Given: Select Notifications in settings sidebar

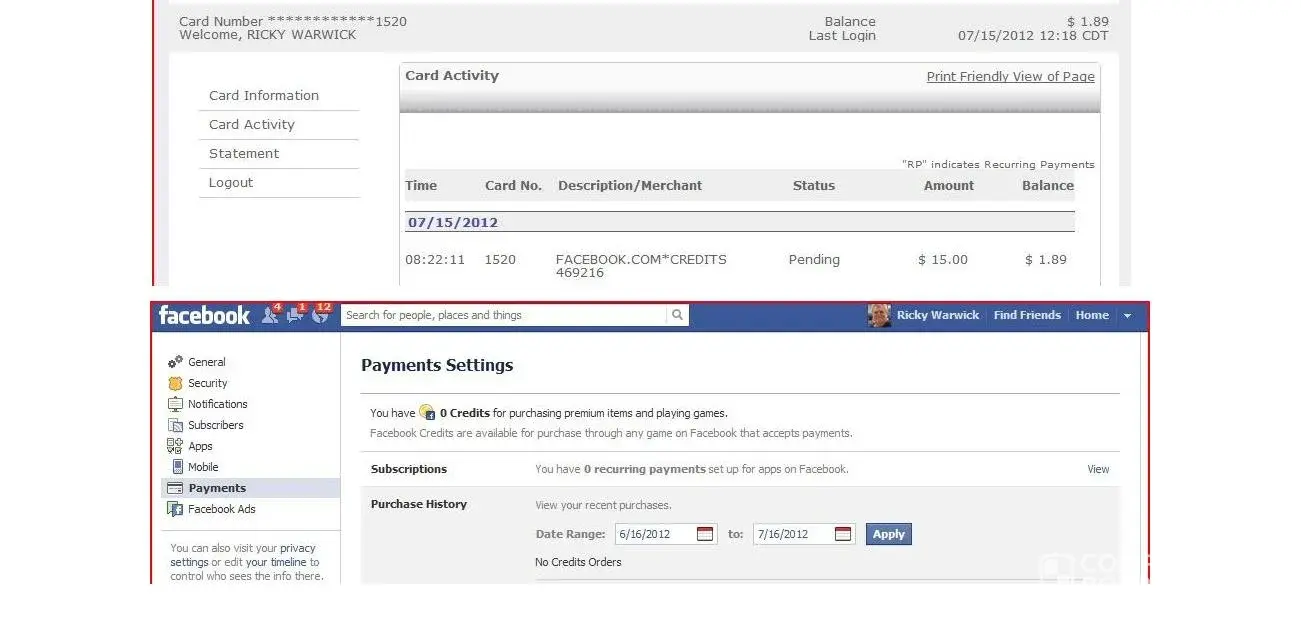Looking at the screenshot, I should tap(218, 404).
